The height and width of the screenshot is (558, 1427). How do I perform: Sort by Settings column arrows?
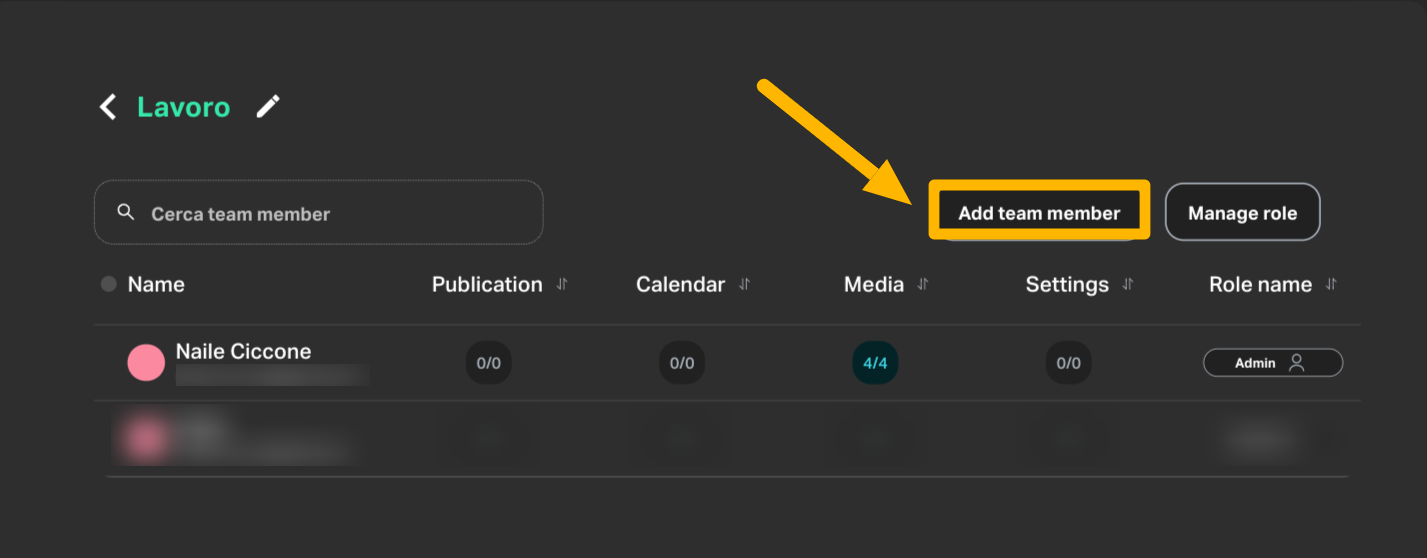[1128, 285]
